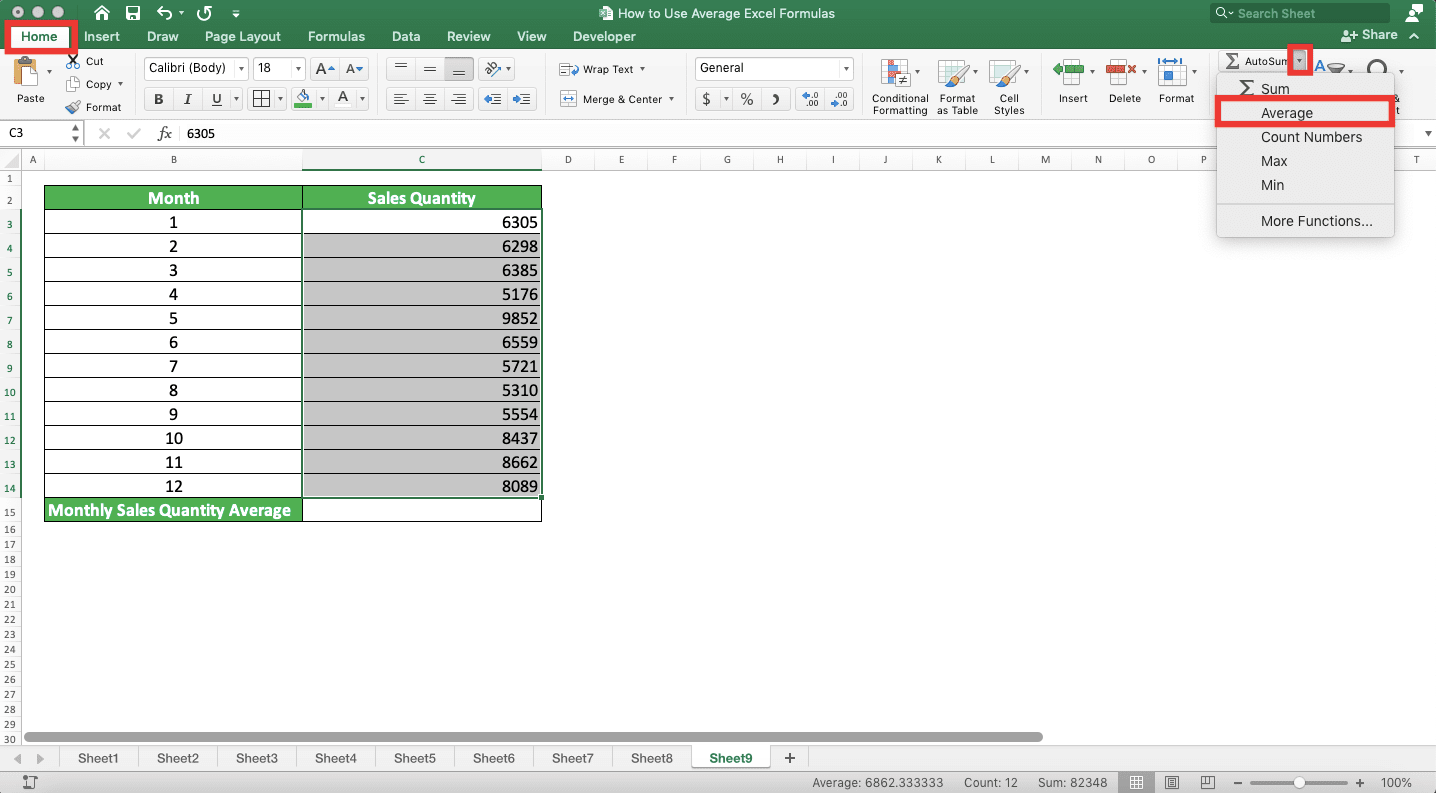This screenshot has height=793, width=1436.
Task: Open the font size 18 dropdown
Action: pyautogui.click(x=298, y=69)
